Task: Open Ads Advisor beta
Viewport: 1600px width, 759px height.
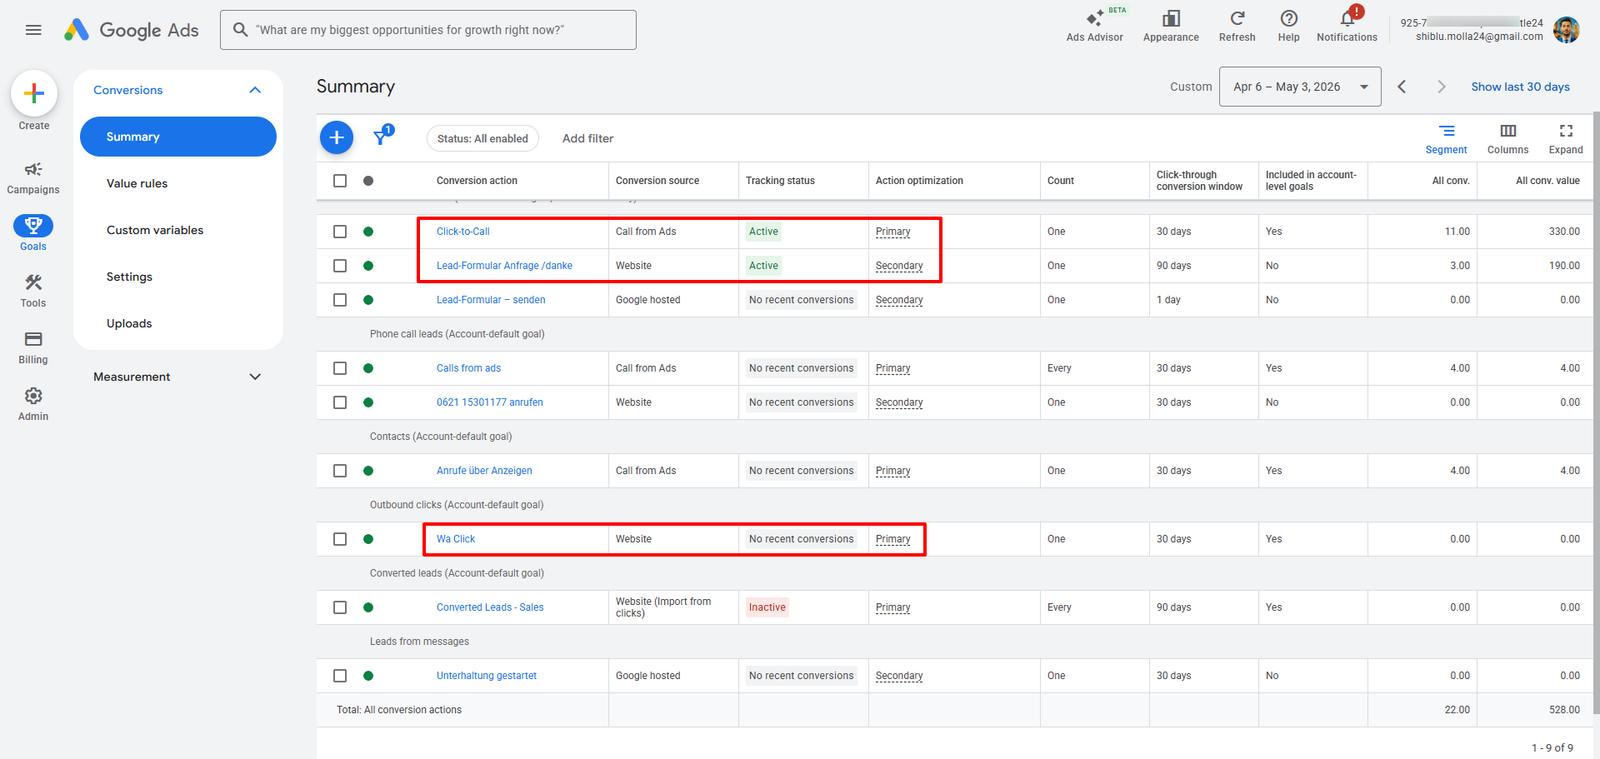Action: 1095,27
